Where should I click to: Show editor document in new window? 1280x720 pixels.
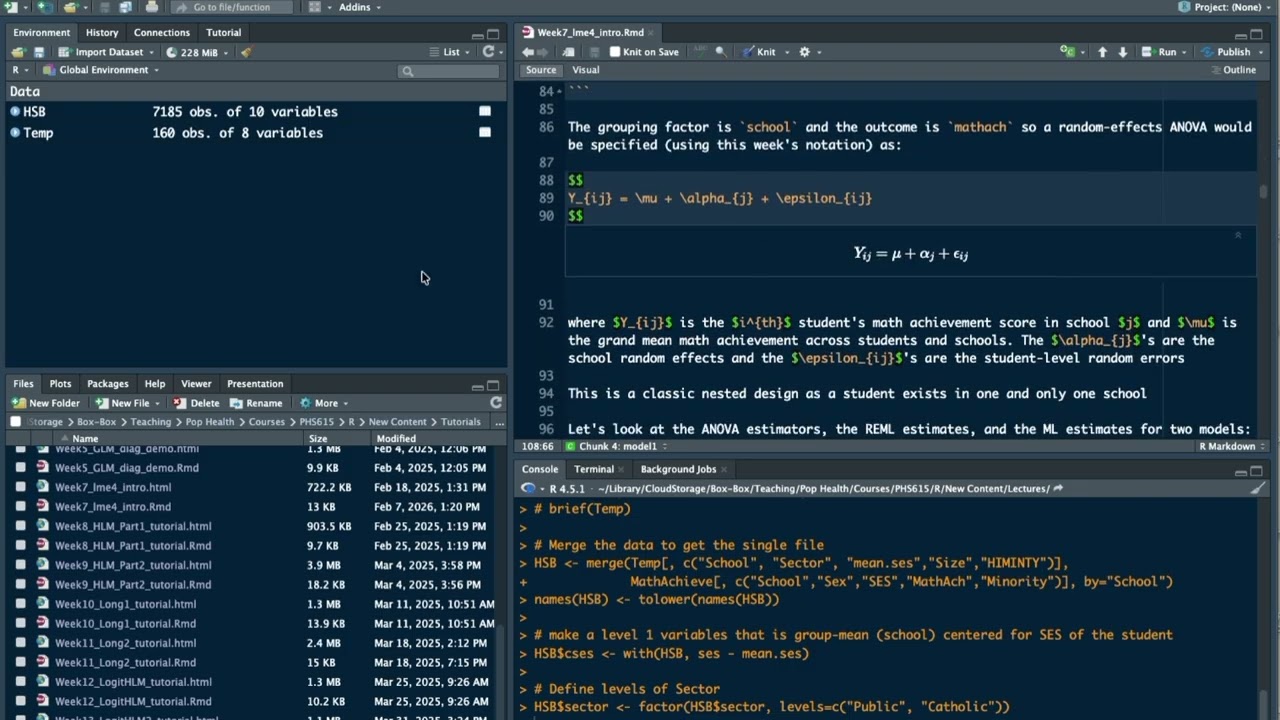[569, 52]
